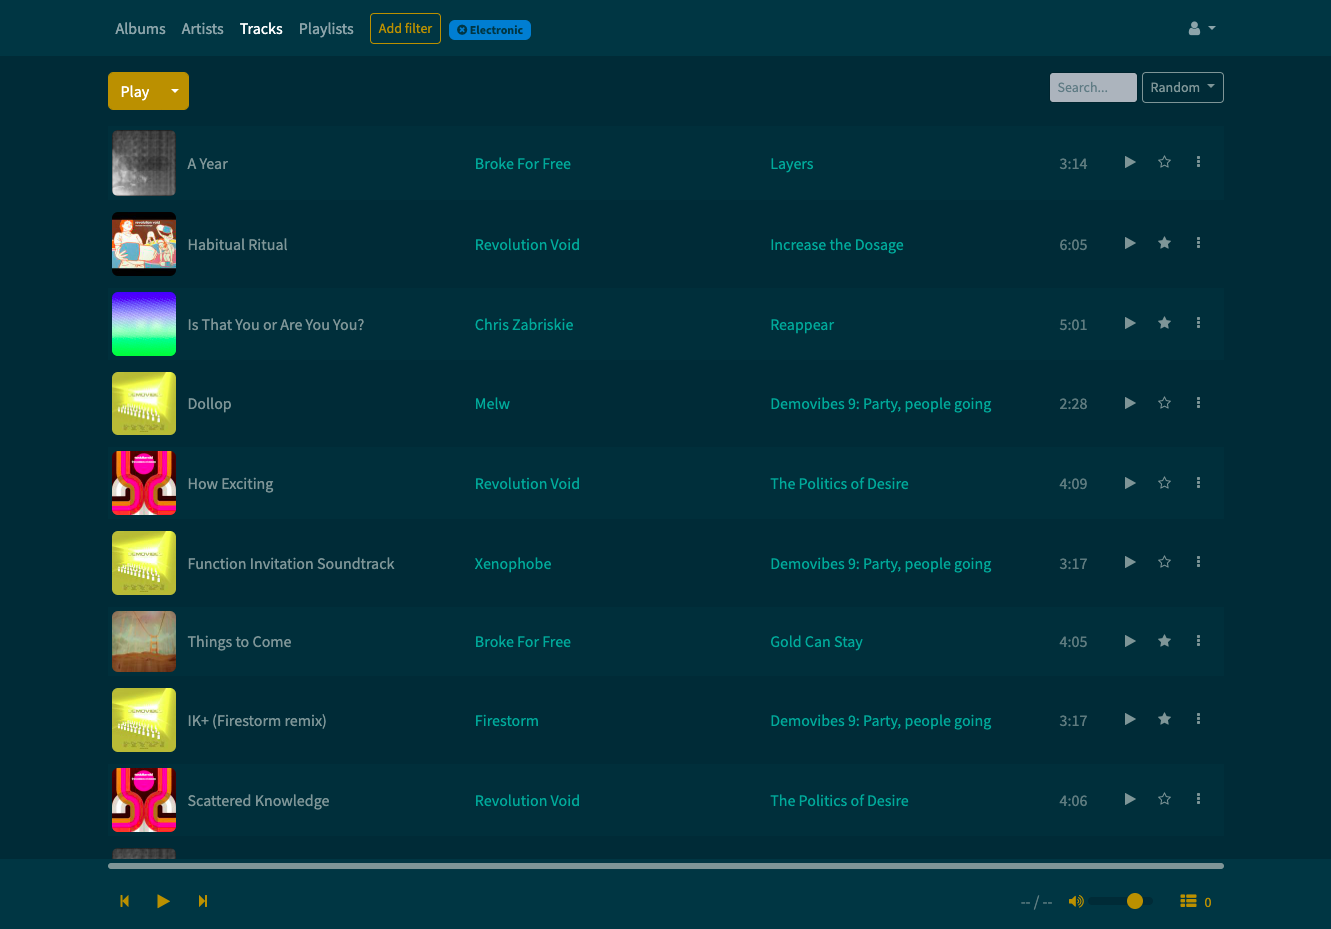Viewport: 1331px width, 929px height.
Task: Open the user account menu
Action: [1201, 28]
